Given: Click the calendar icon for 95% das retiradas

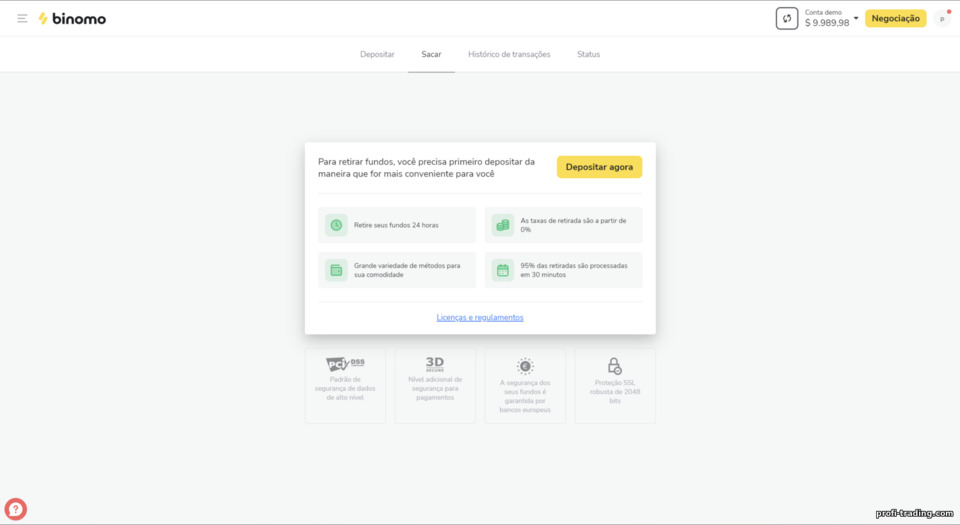Looking at the screenshot, I should pos(503,270).
